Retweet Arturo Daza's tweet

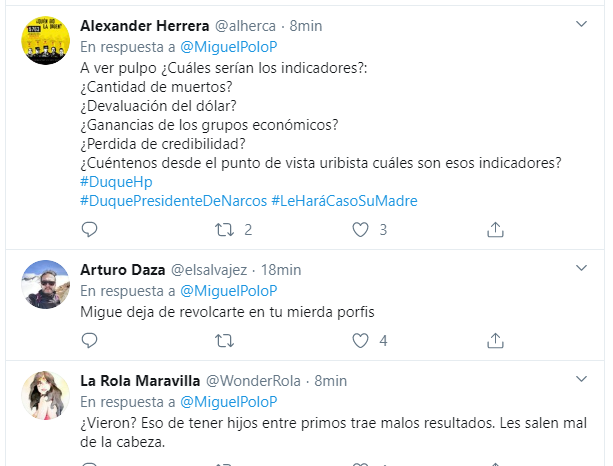tap(225, 341)
